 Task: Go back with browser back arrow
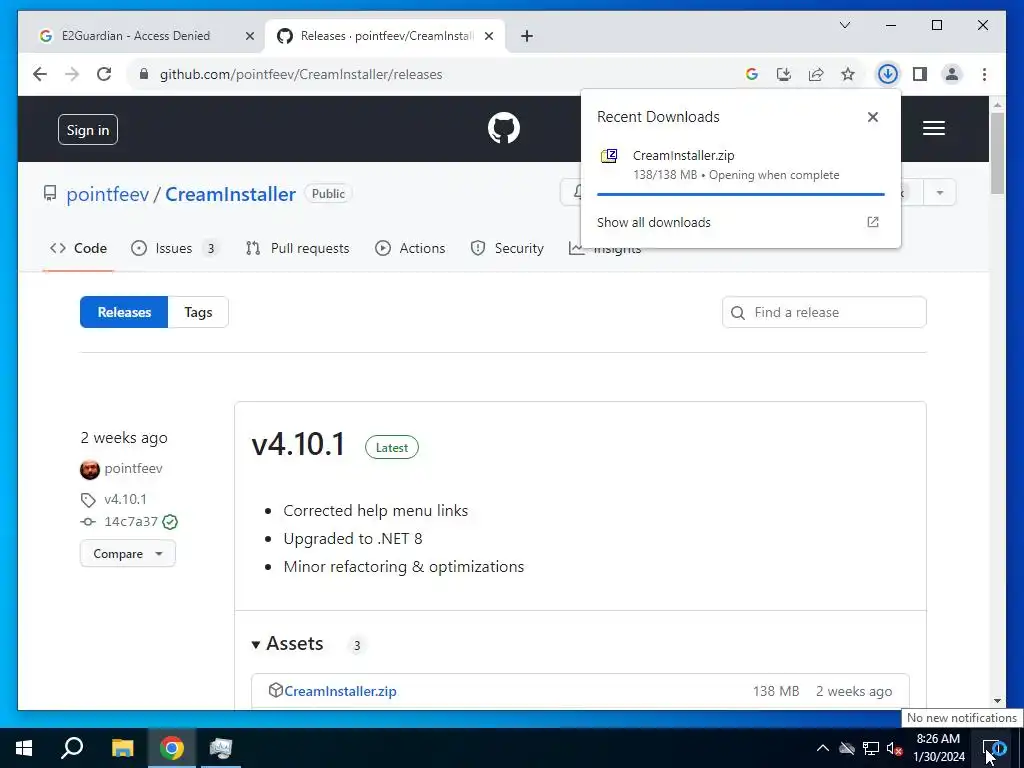40,74
